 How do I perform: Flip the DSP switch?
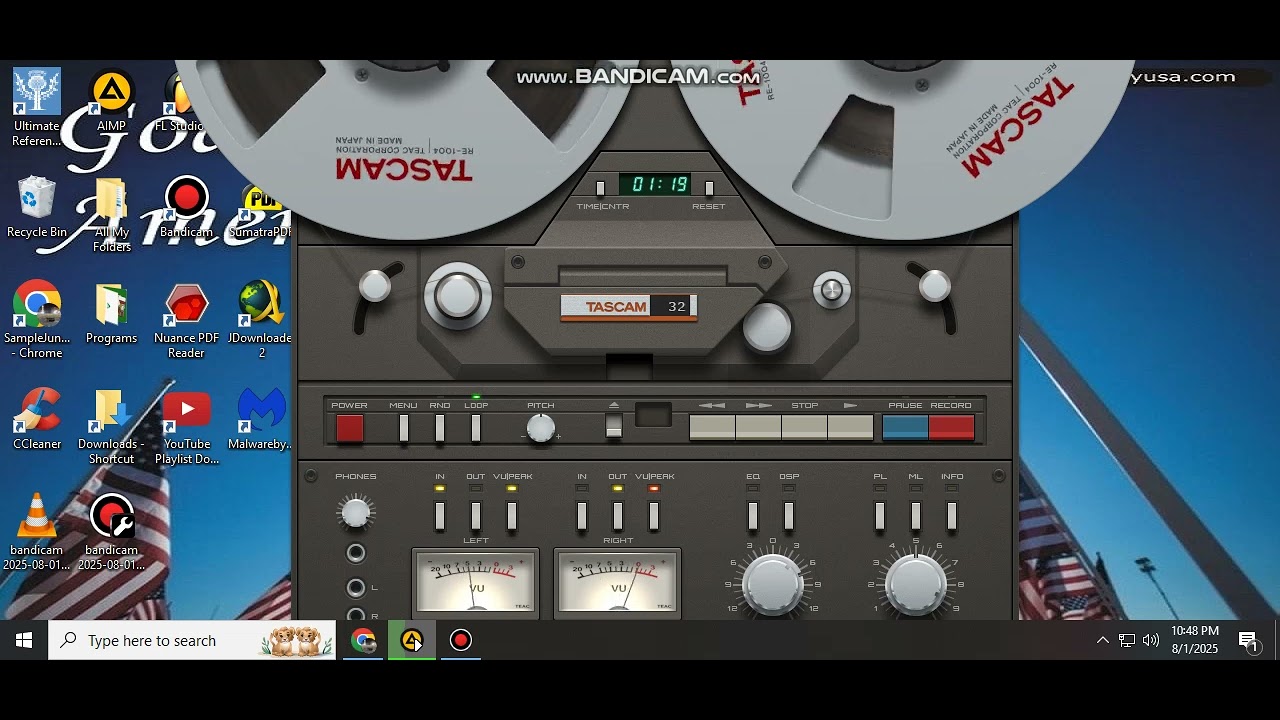click(x=789, y=516)
